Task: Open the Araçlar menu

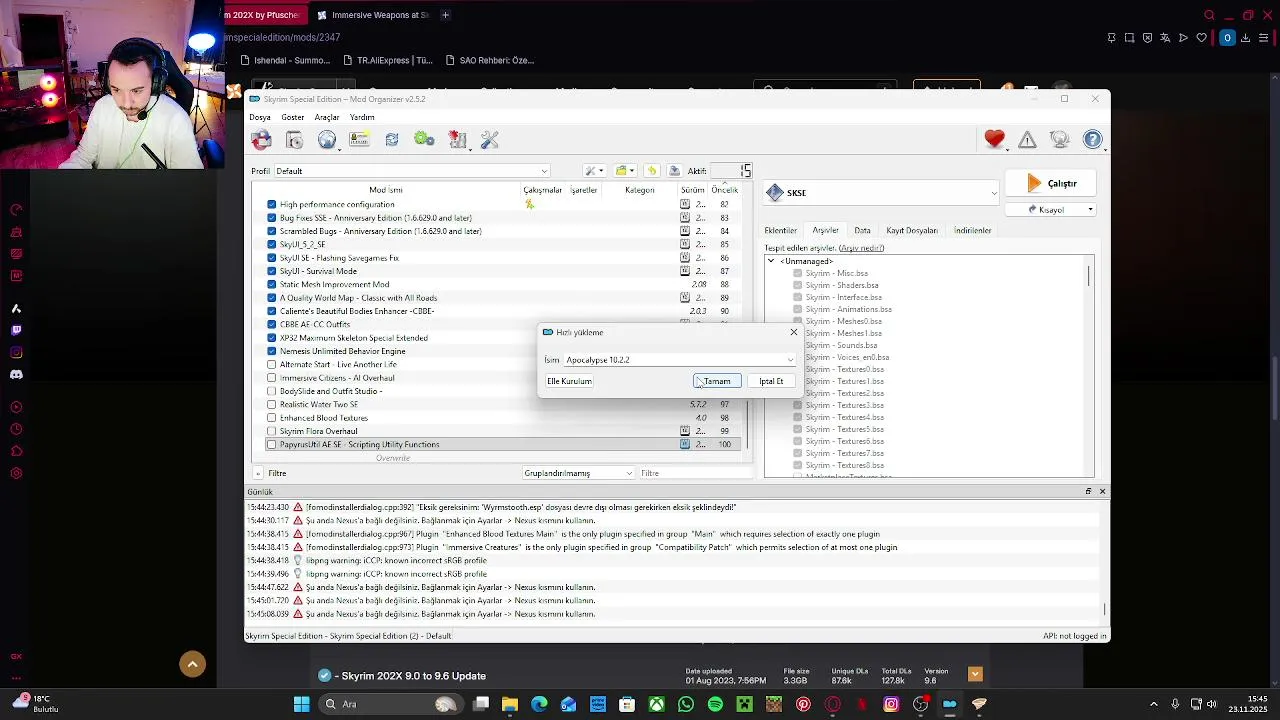Action: click(x=327, y=117)
